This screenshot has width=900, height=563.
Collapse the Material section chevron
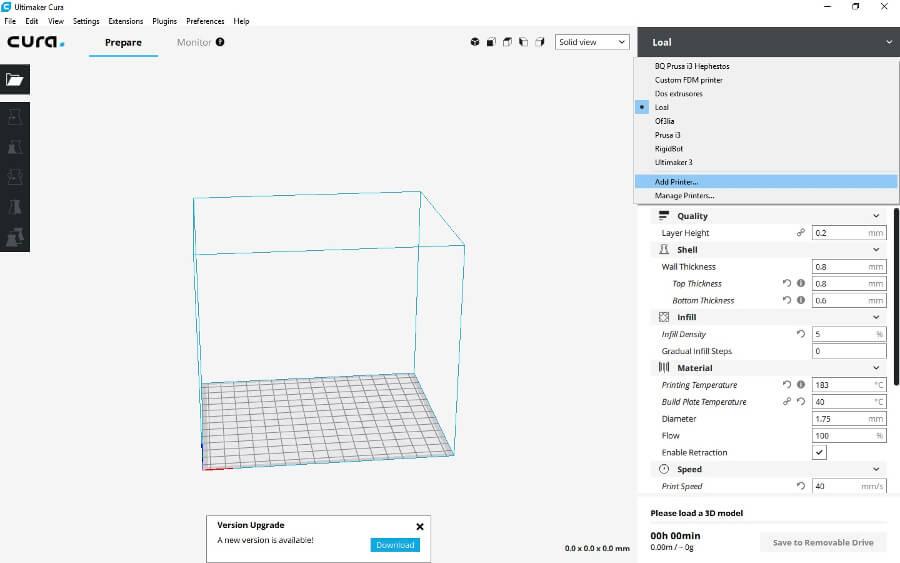(x=876, y=368)
